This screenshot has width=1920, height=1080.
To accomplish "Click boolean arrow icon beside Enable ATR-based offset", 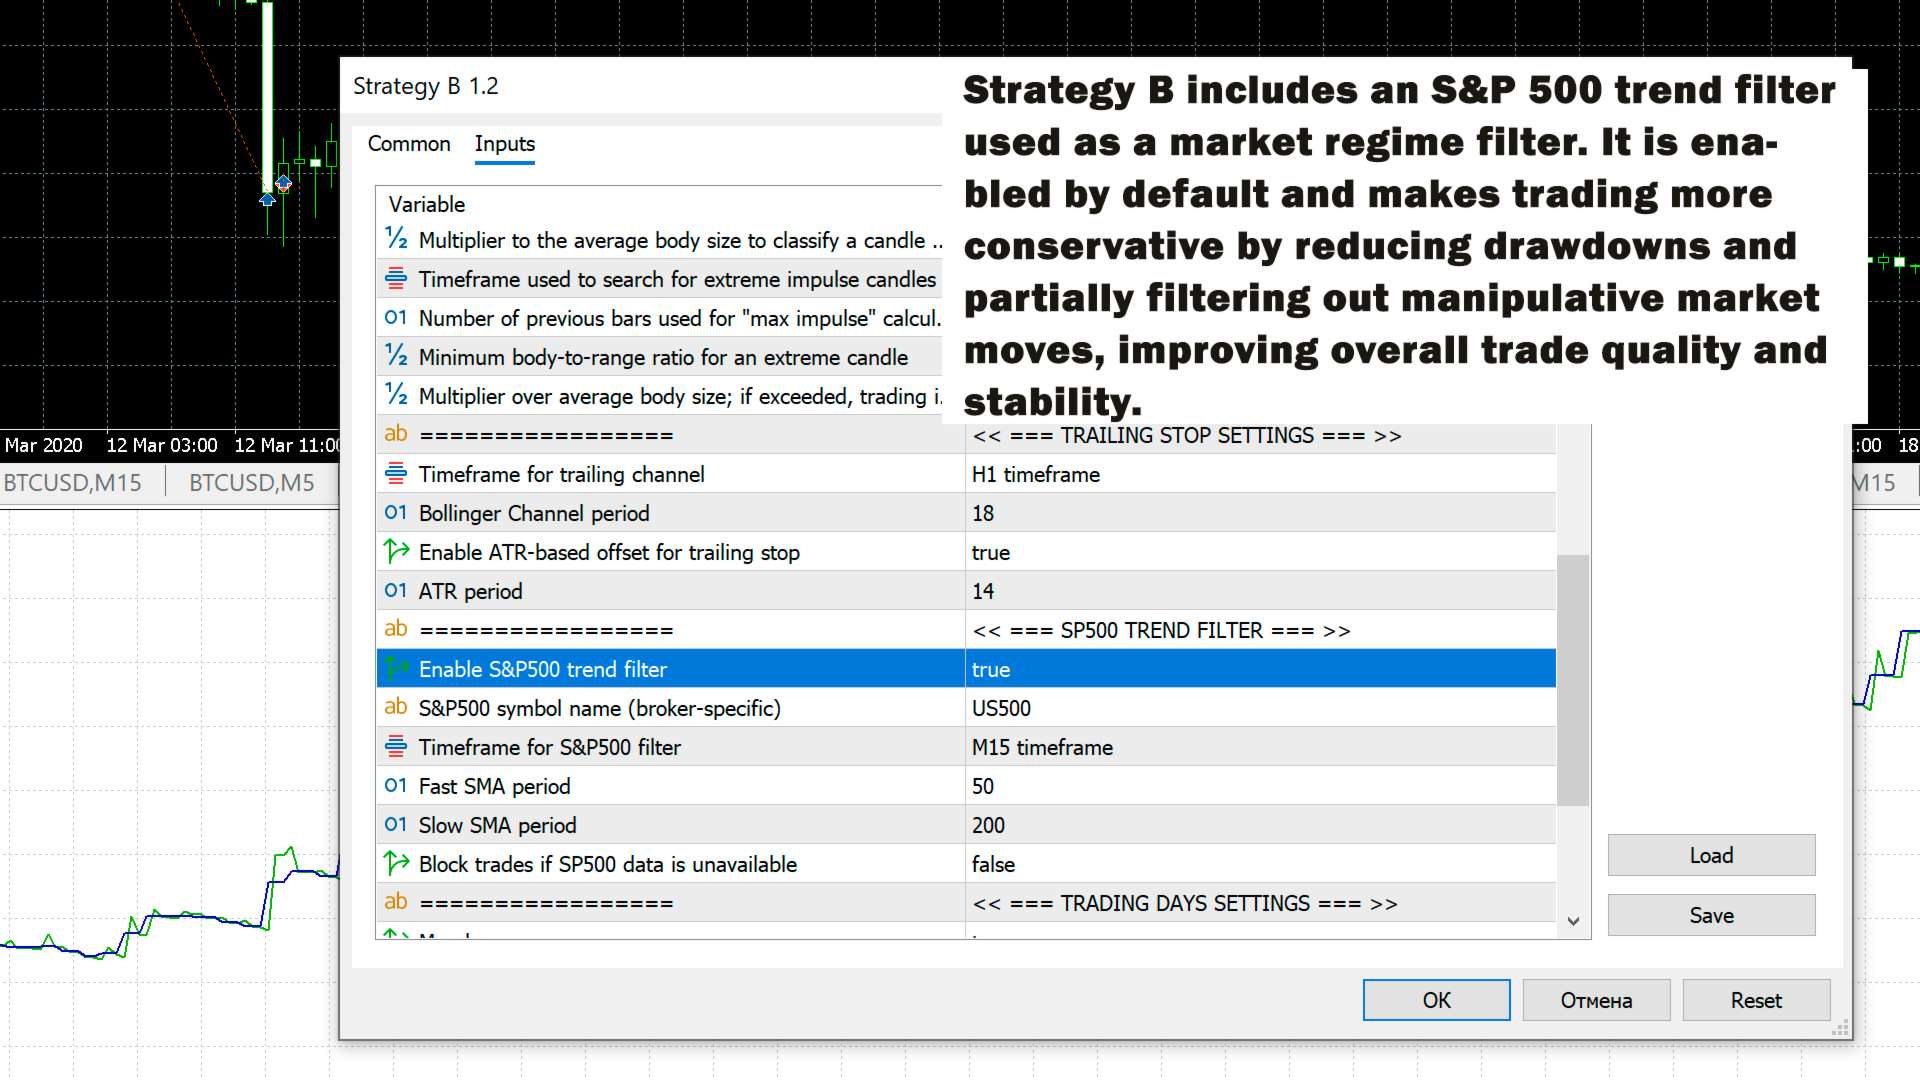I will (x=396, y=551).
